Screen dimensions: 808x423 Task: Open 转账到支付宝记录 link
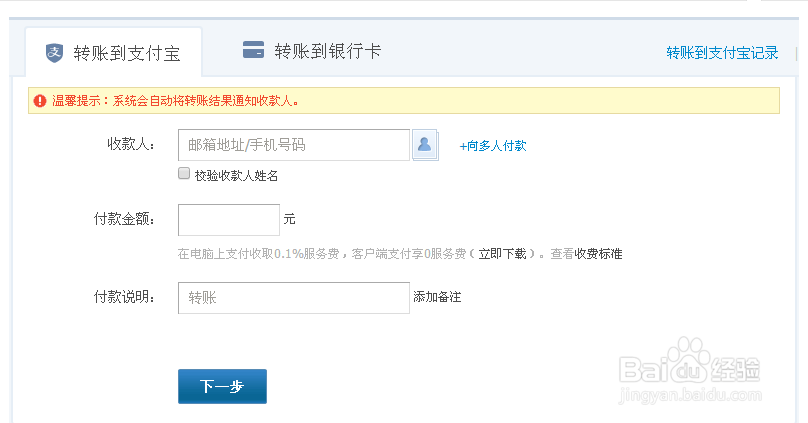click(722, 53)
